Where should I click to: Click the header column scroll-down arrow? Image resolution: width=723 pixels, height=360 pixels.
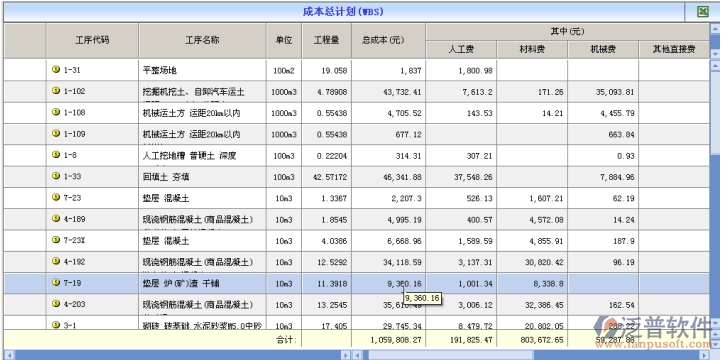point(715,53)
